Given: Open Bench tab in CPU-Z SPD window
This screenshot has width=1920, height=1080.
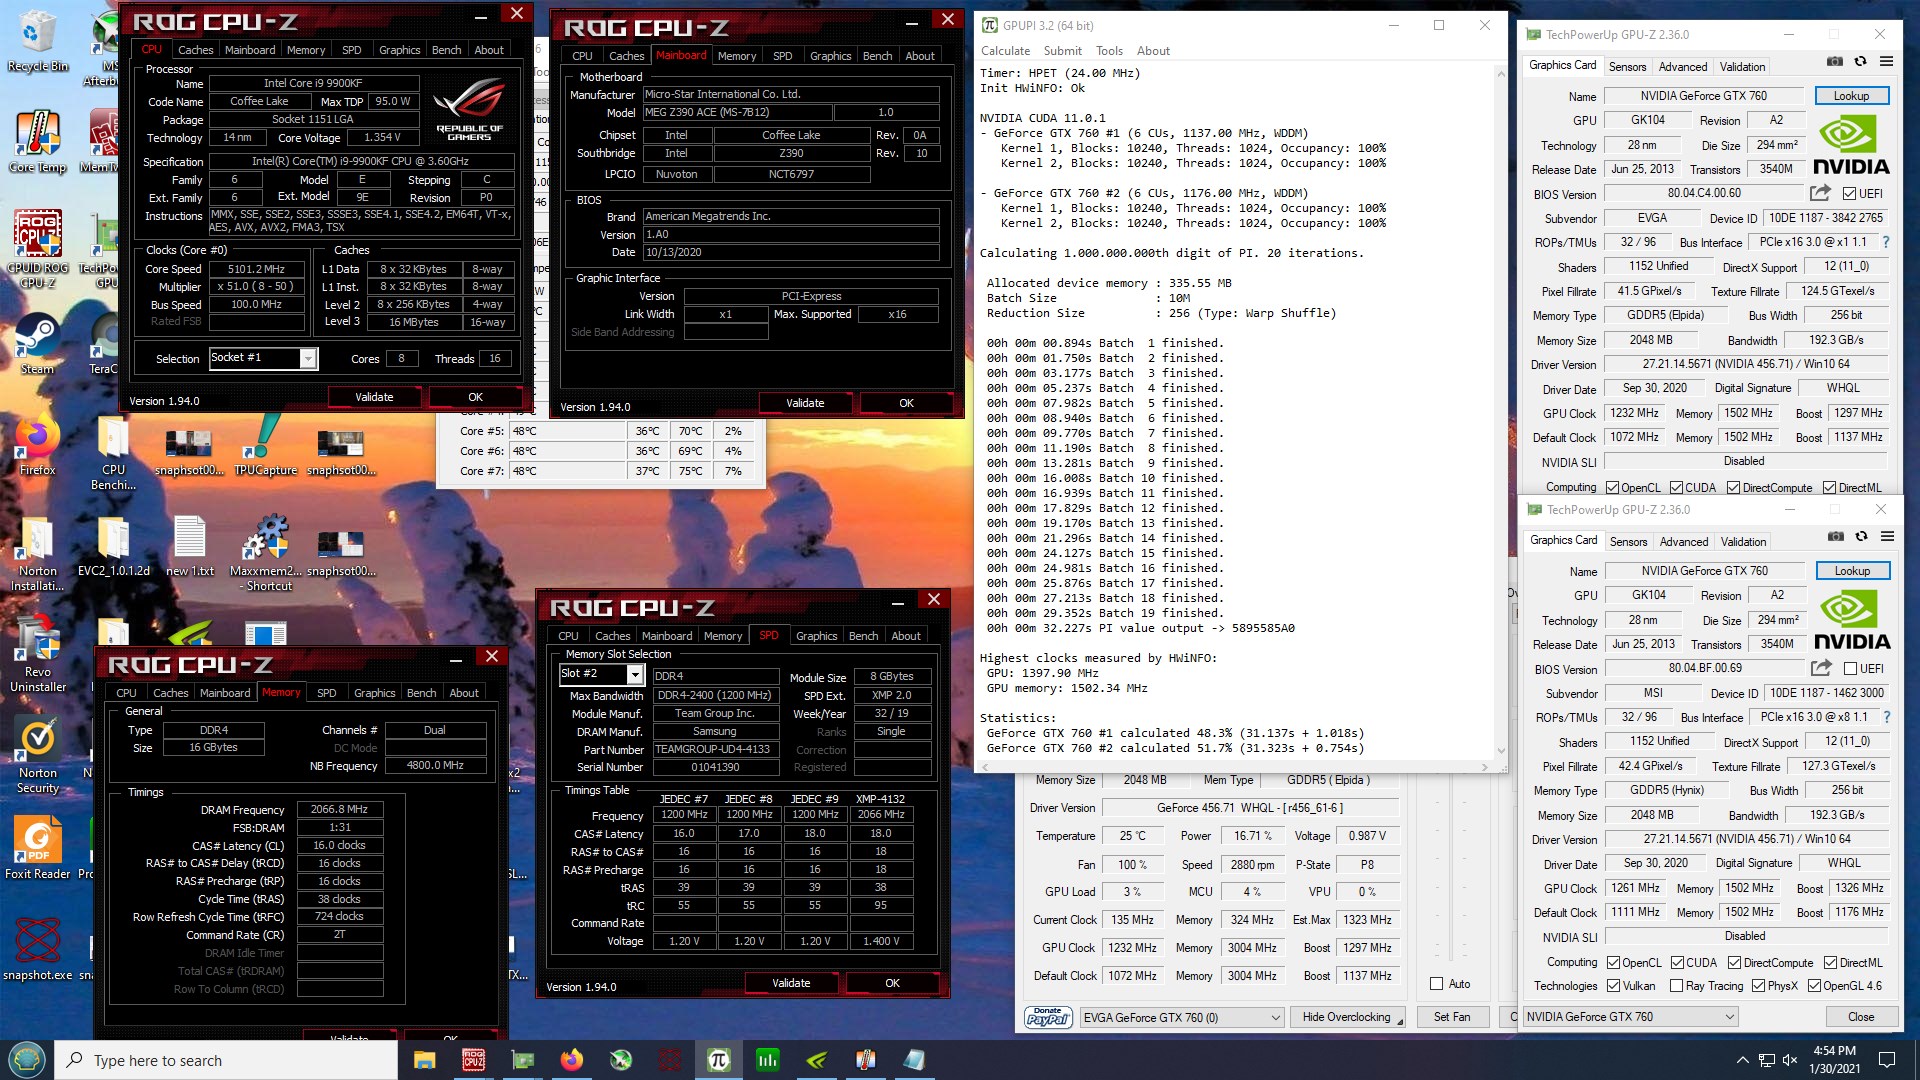Looking at the screenshot, I should tap(863, 636).
